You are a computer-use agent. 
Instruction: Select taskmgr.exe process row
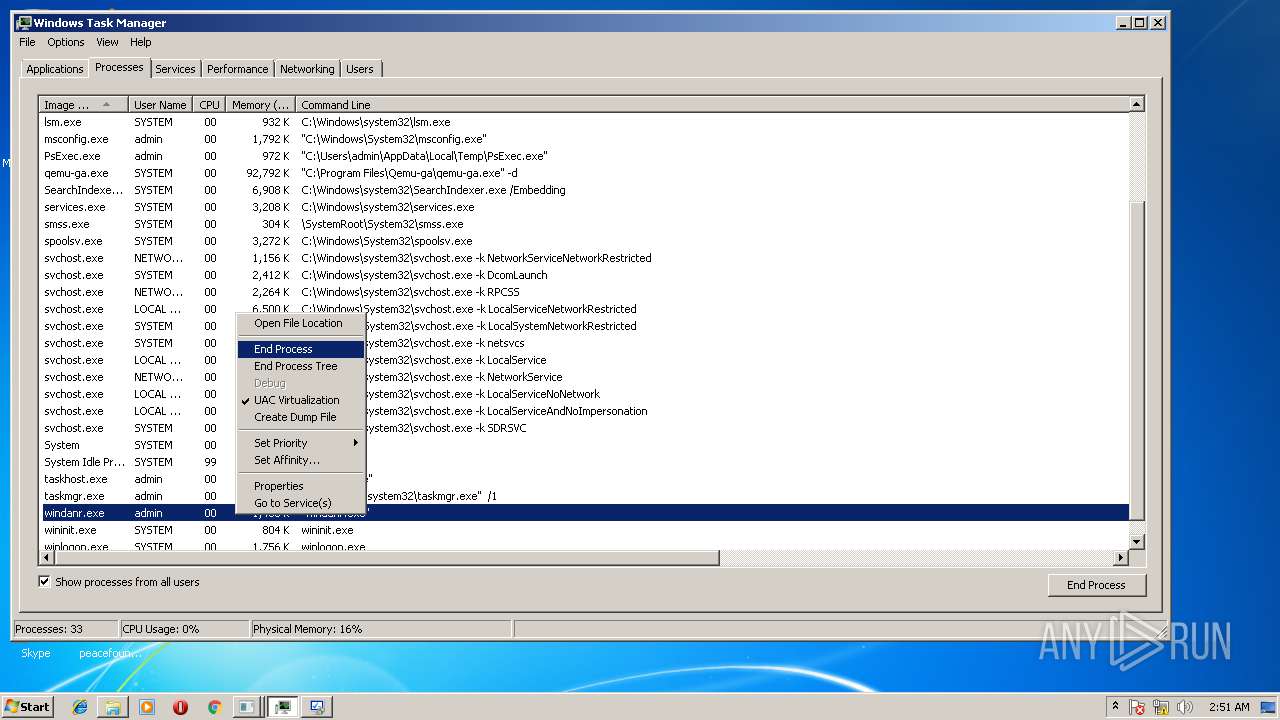click(x=584, y=496)
